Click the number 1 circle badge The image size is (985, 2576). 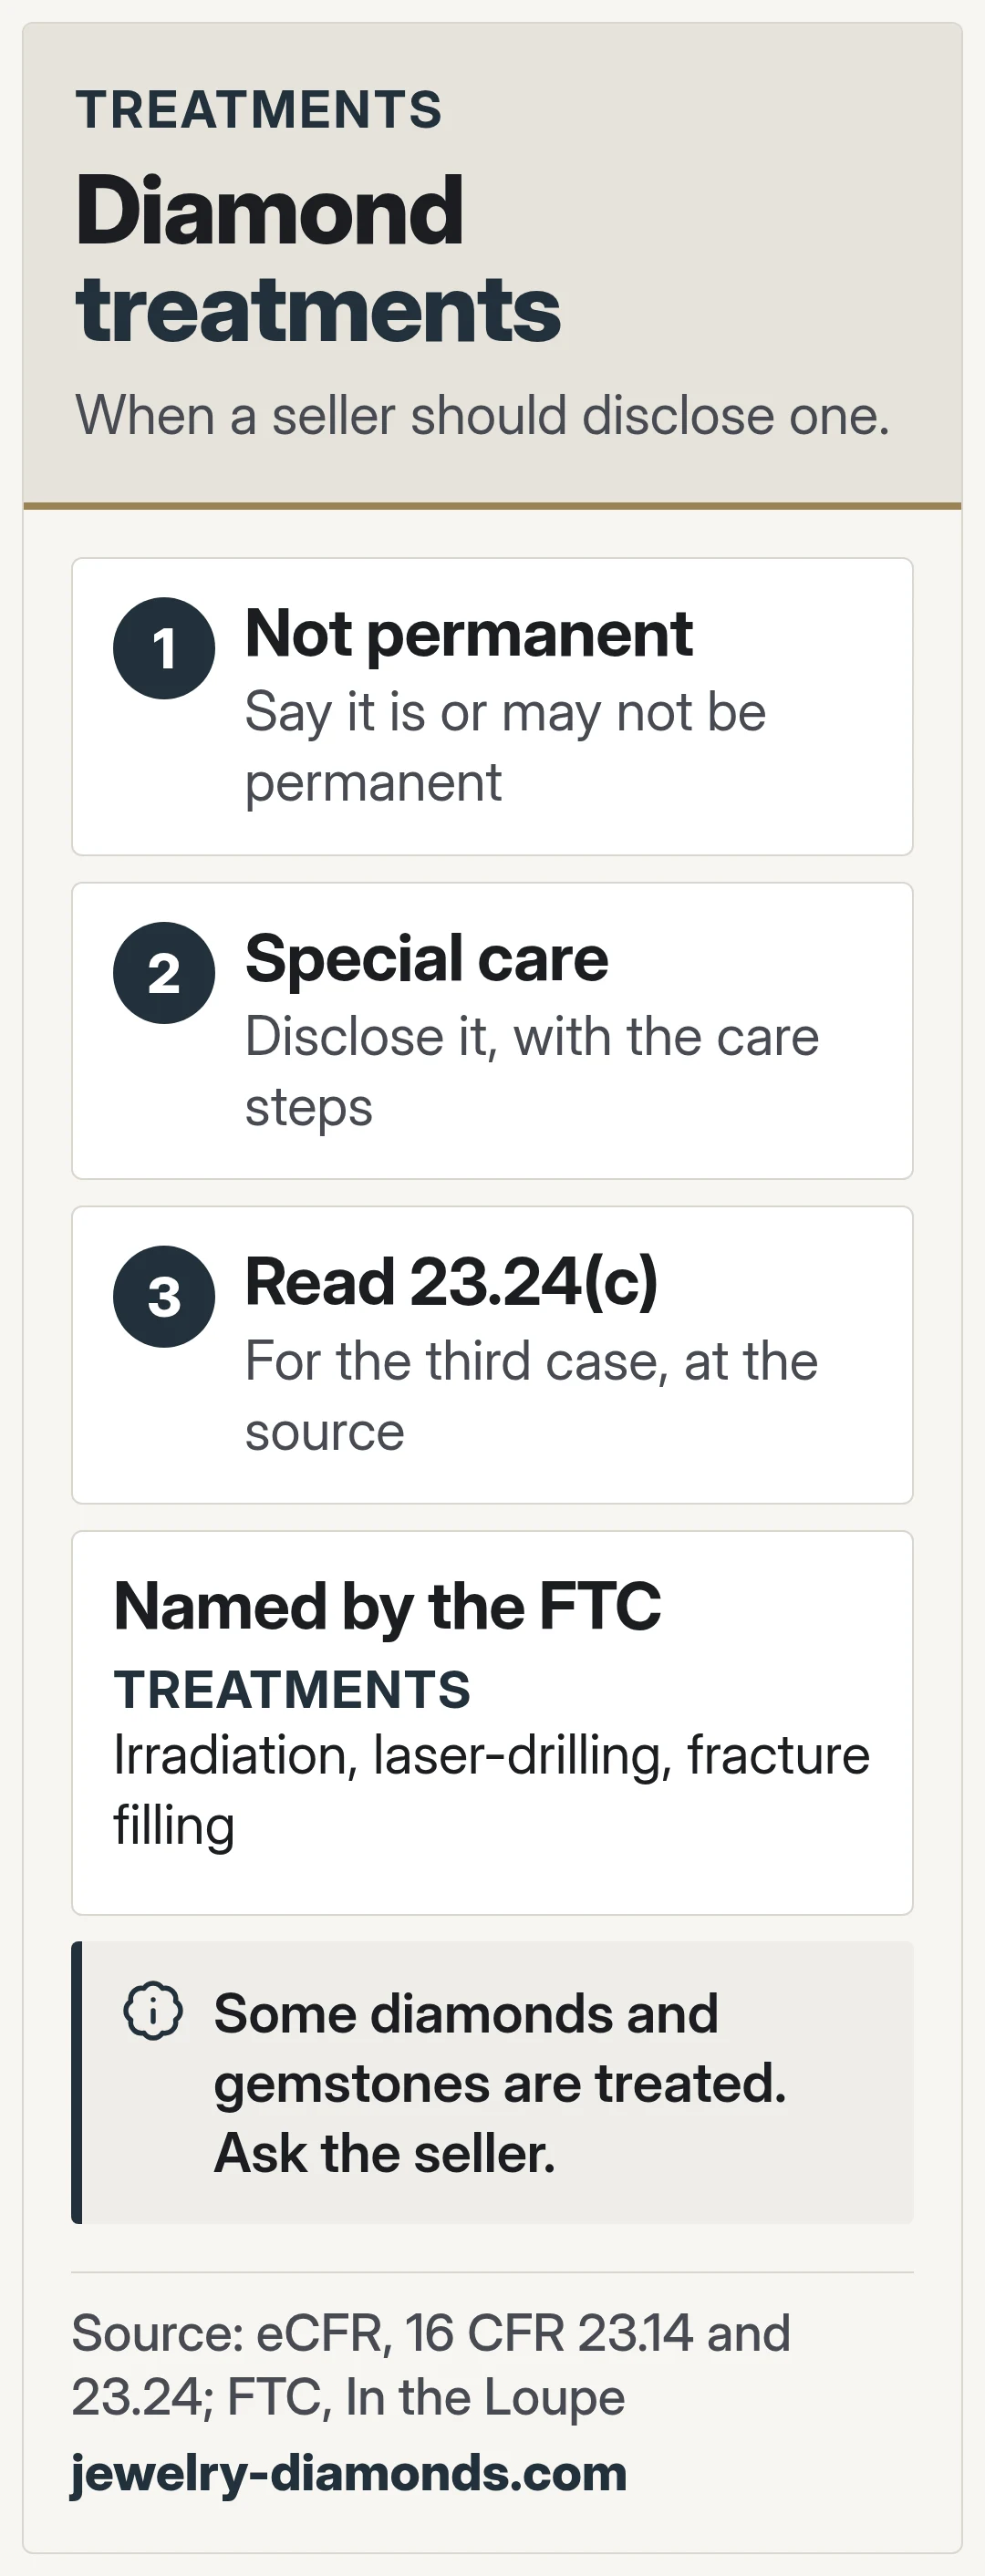(164, 648)
